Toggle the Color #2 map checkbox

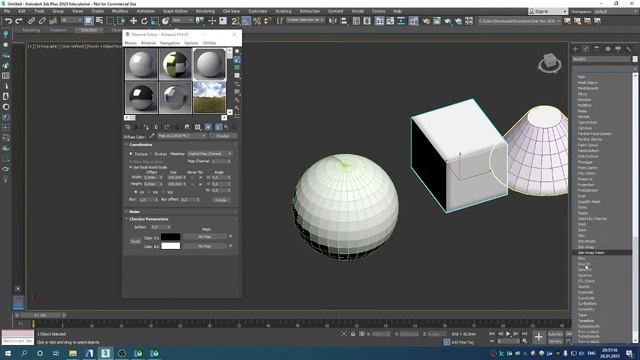point(231,246)
